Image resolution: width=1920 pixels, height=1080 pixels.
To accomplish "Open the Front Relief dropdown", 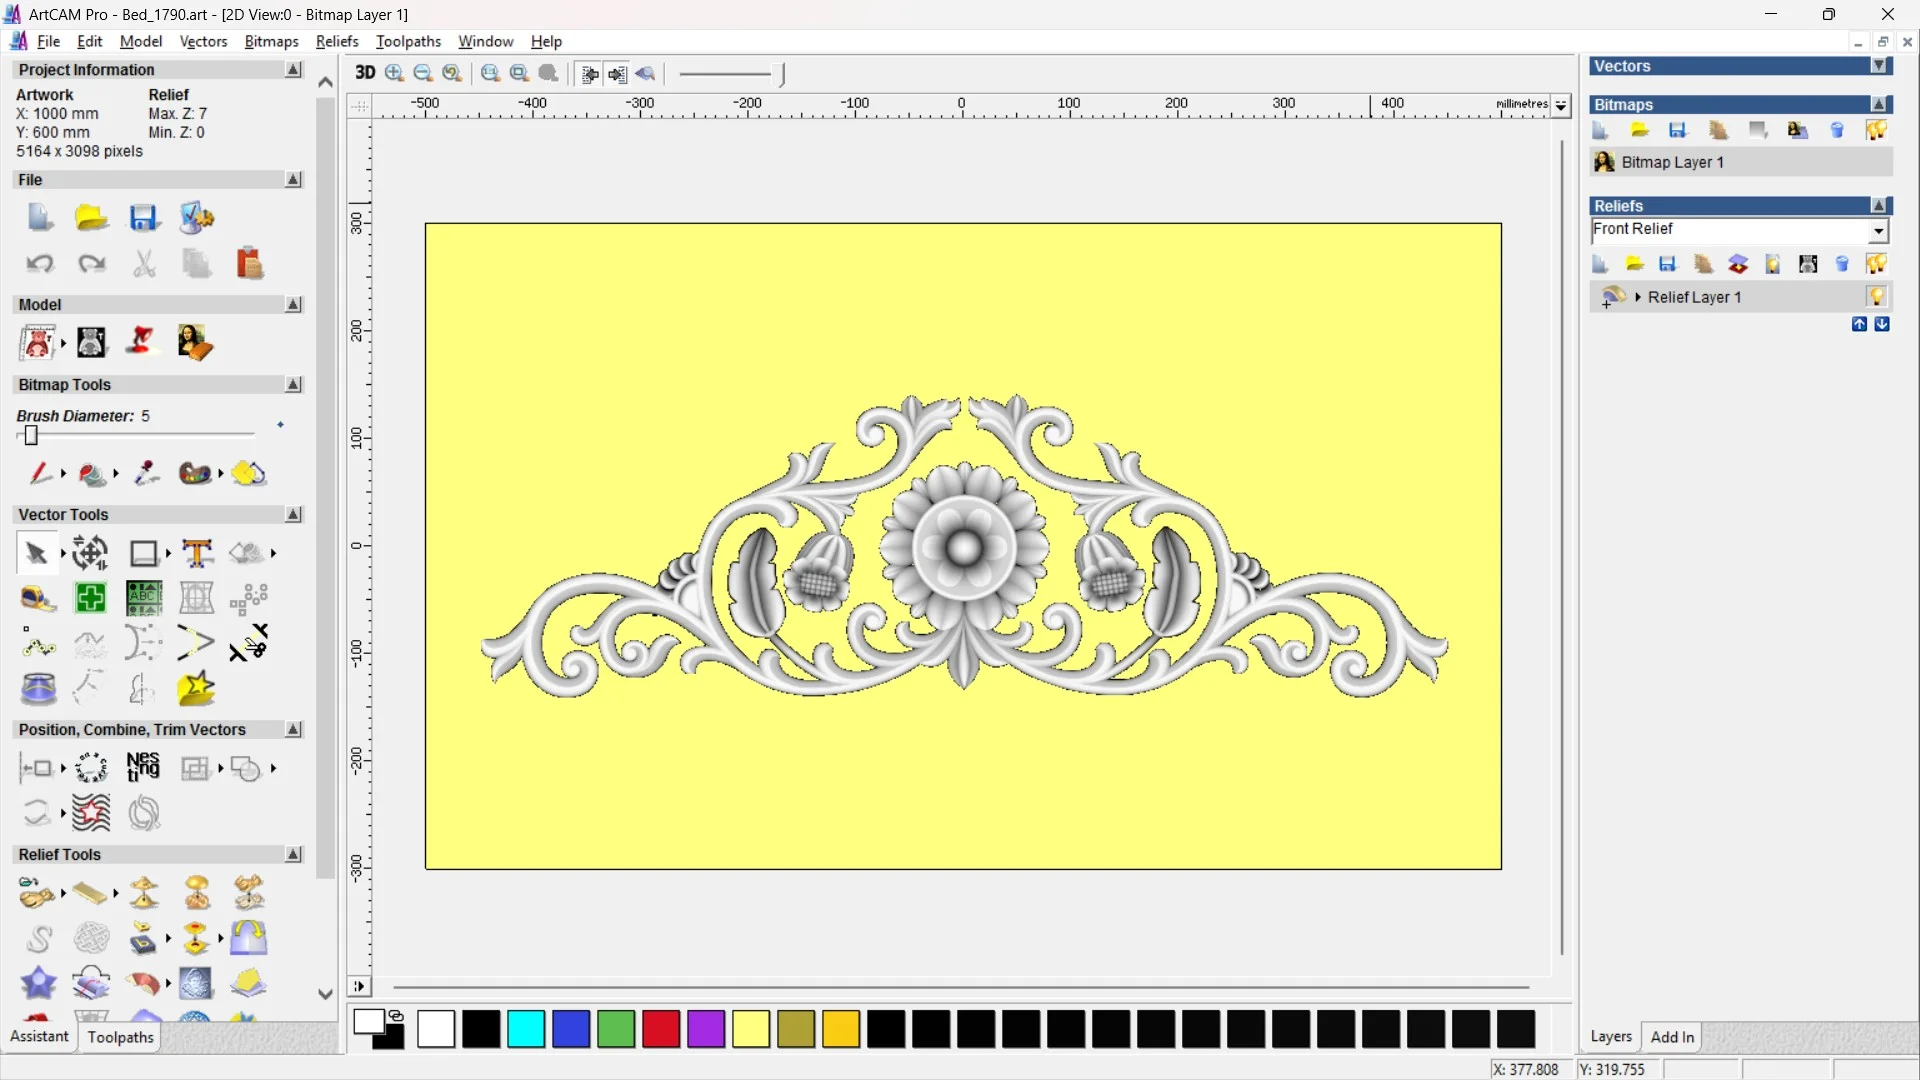I will click(1878, 231).
